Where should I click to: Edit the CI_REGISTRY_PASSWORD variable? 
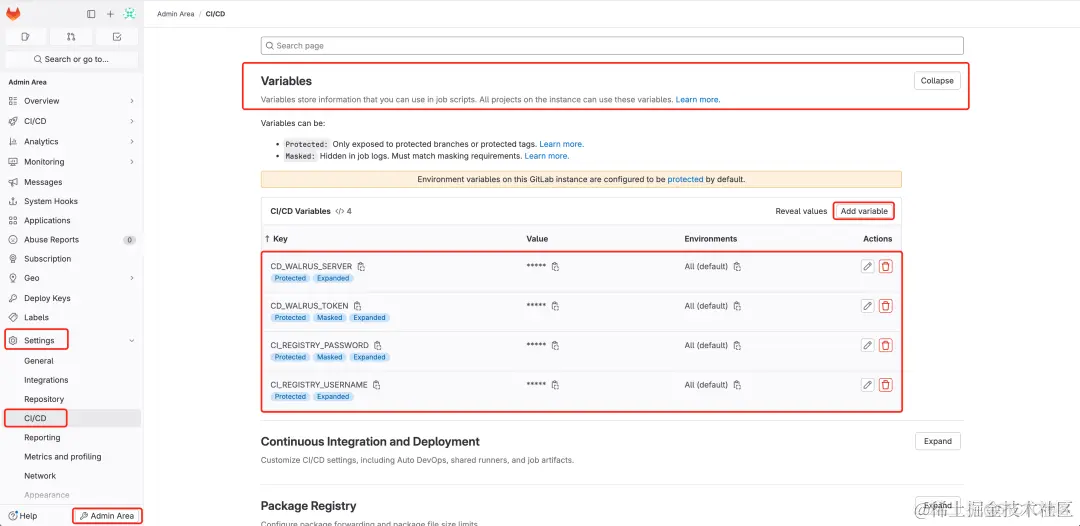(868, 345)
